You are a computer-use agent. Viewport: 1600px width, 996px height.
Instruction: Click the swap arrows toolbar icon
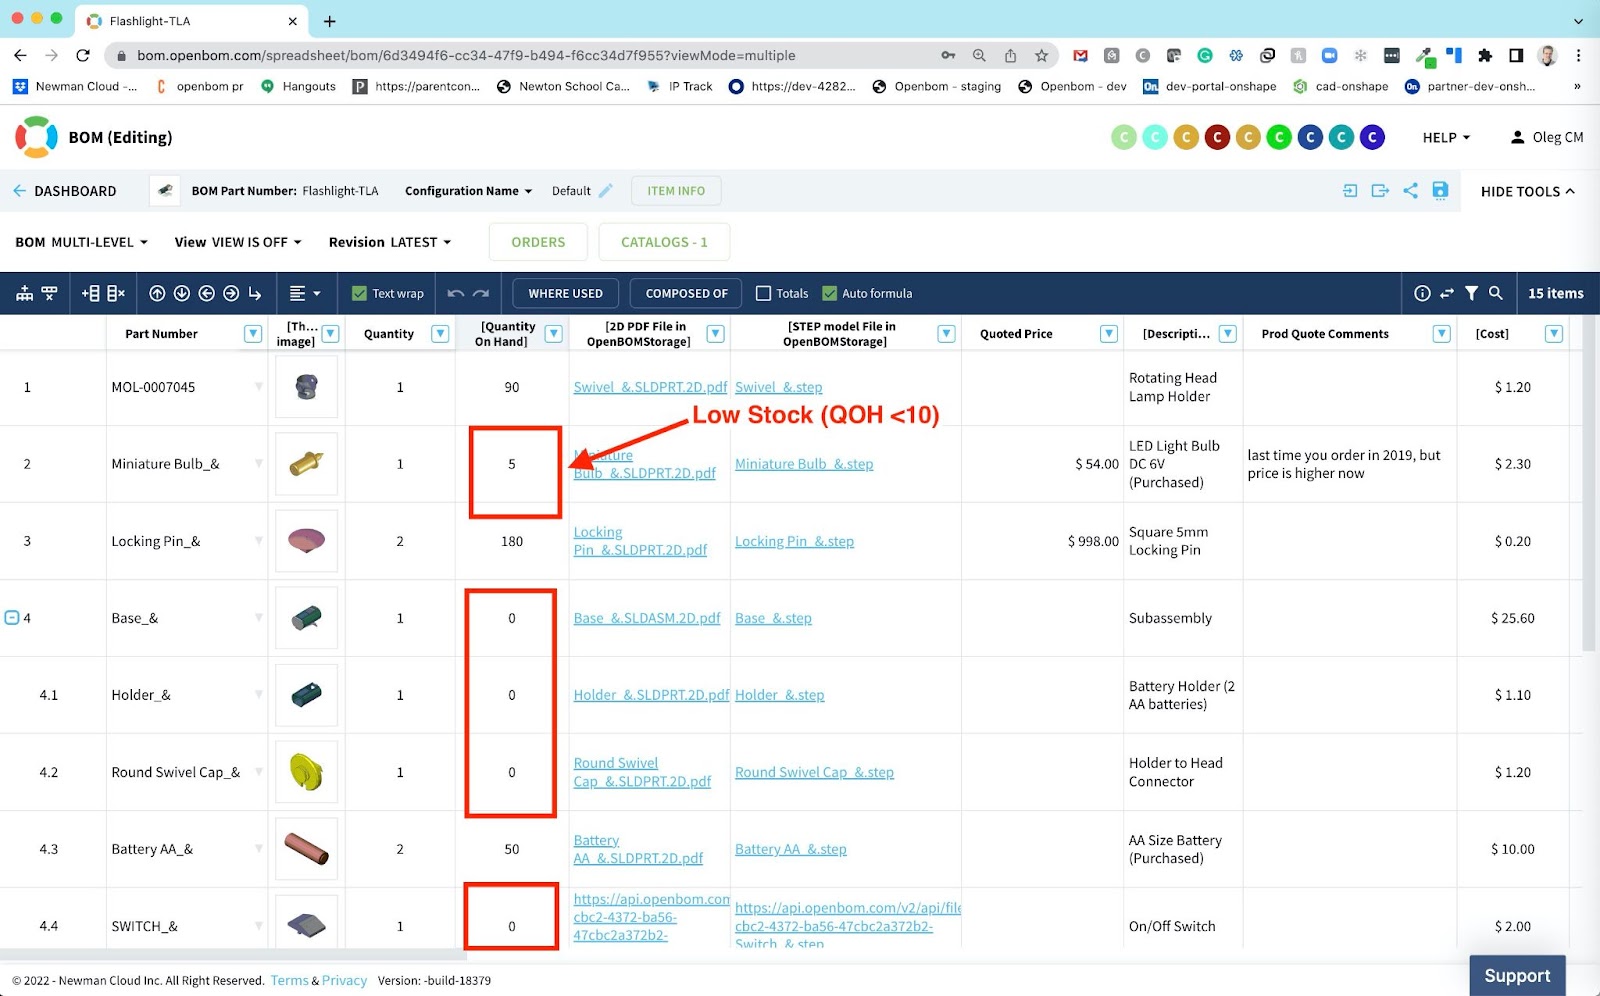pyautogui.click(x=1447, y=294)
